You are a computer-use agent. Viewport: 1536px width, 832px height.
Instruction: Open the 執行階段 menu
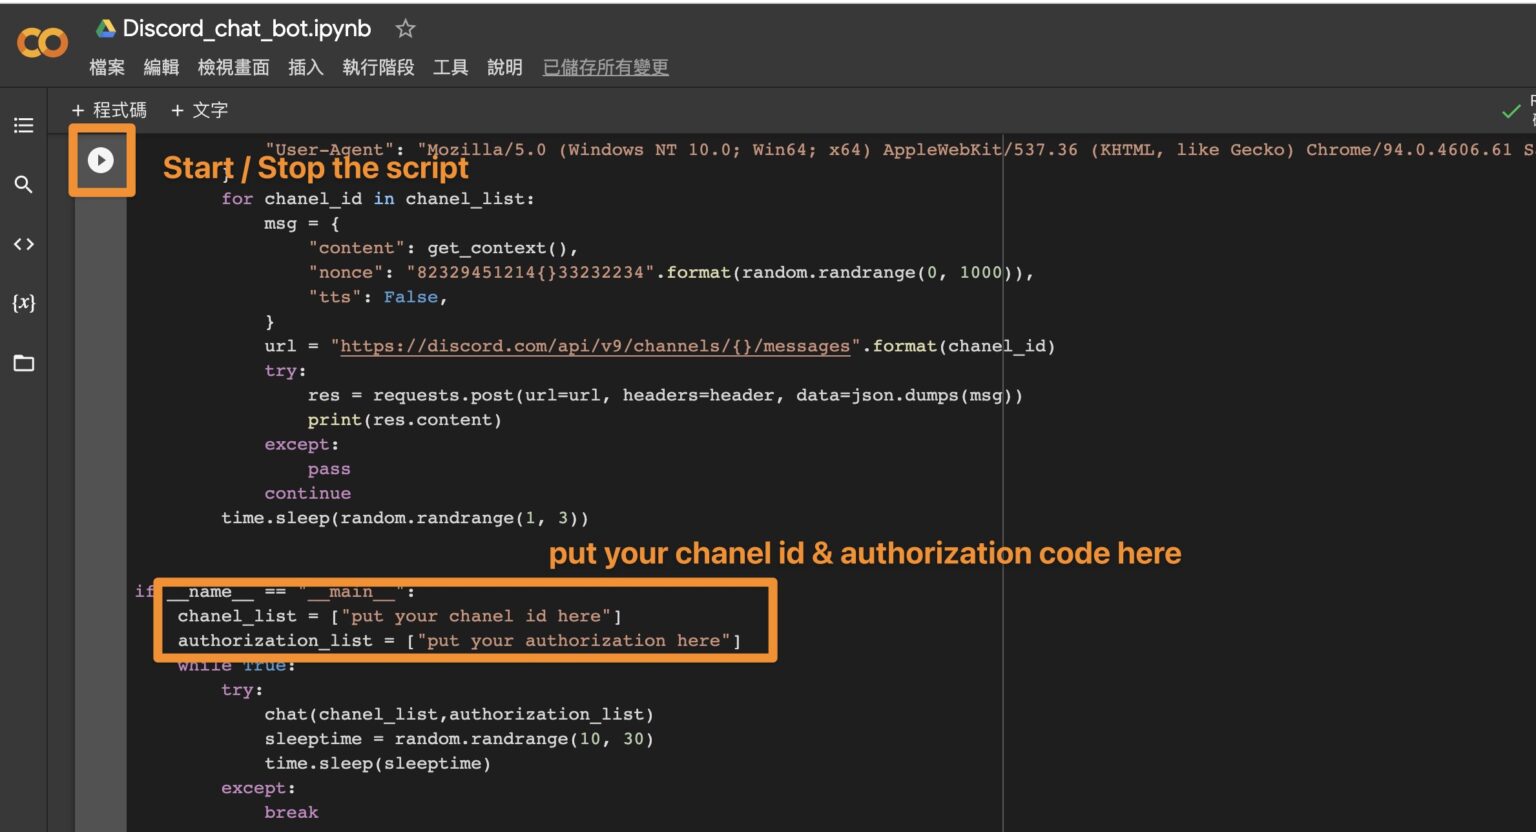click(377, 67)
